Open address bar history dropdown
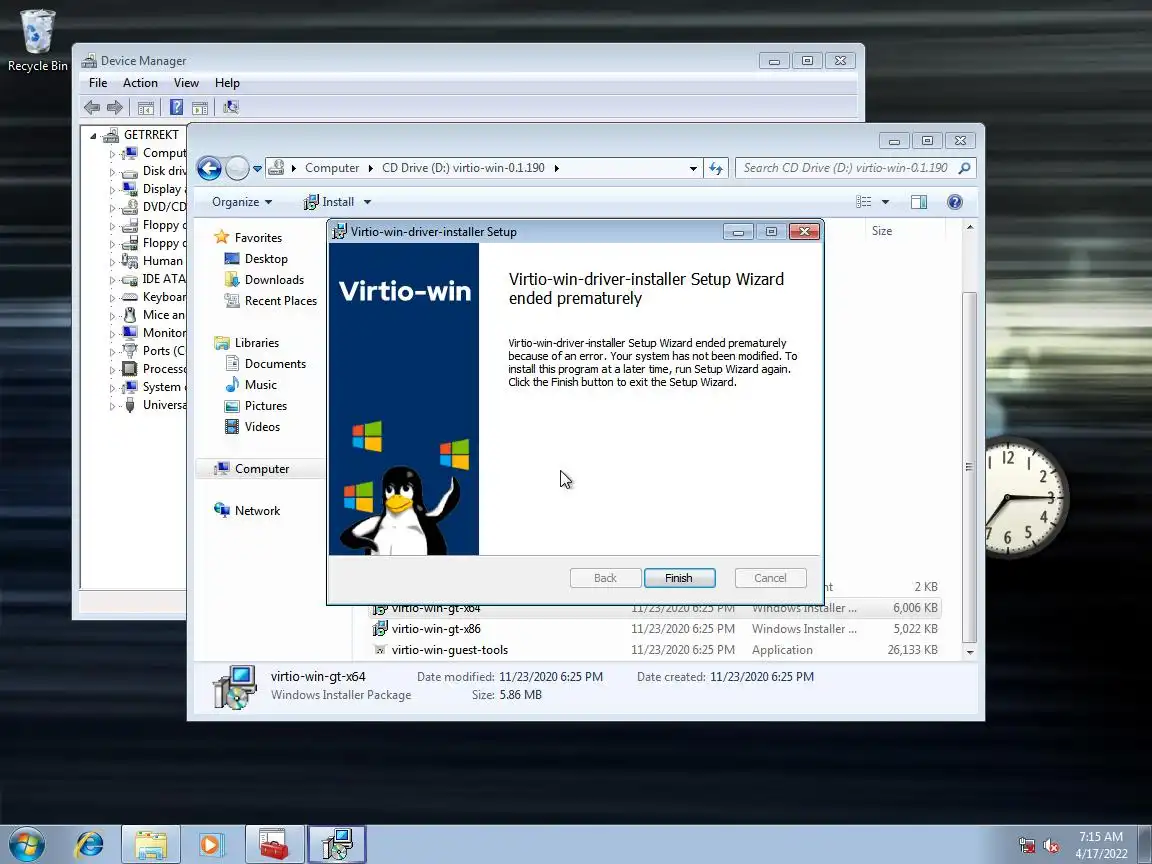 (693, 168)
